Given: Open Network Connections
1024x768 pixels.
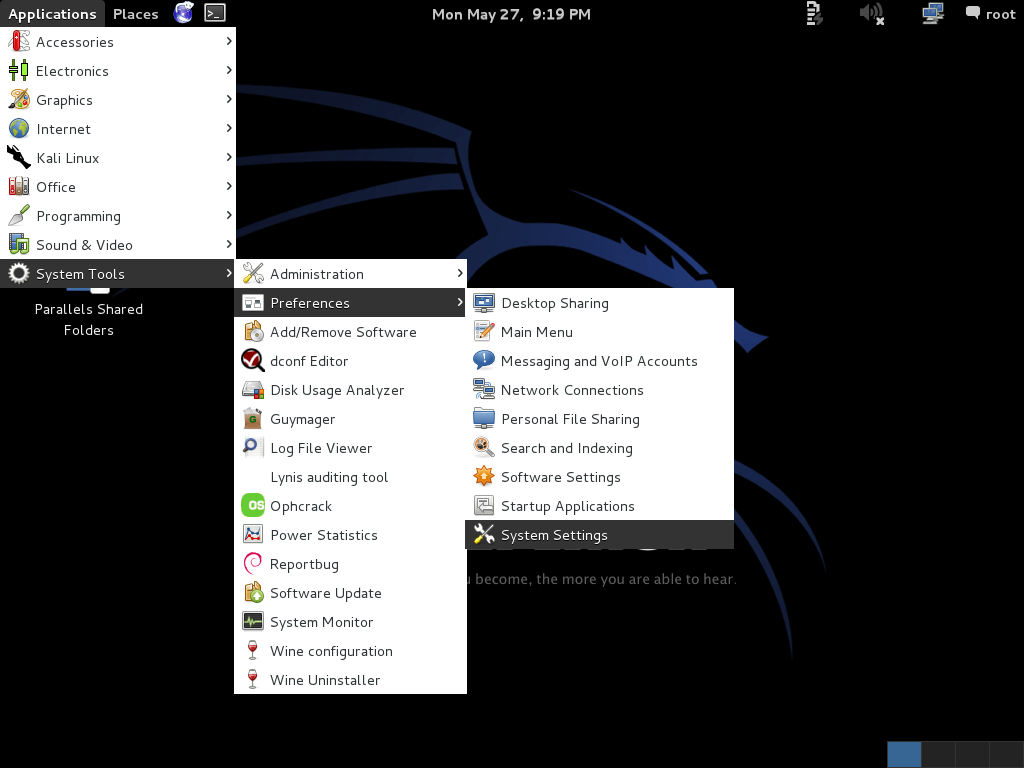Looking at the screenshot, I should [x=600, y=390].
